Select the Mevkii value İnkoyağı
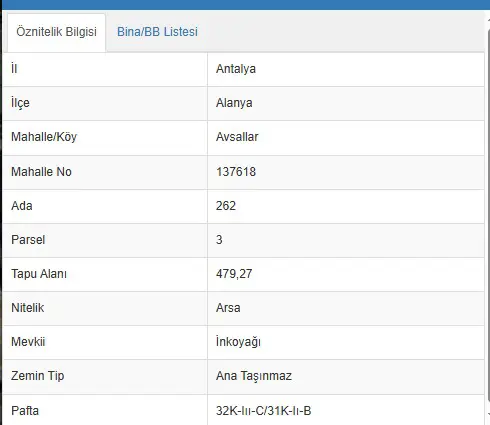 coord(238,342)
